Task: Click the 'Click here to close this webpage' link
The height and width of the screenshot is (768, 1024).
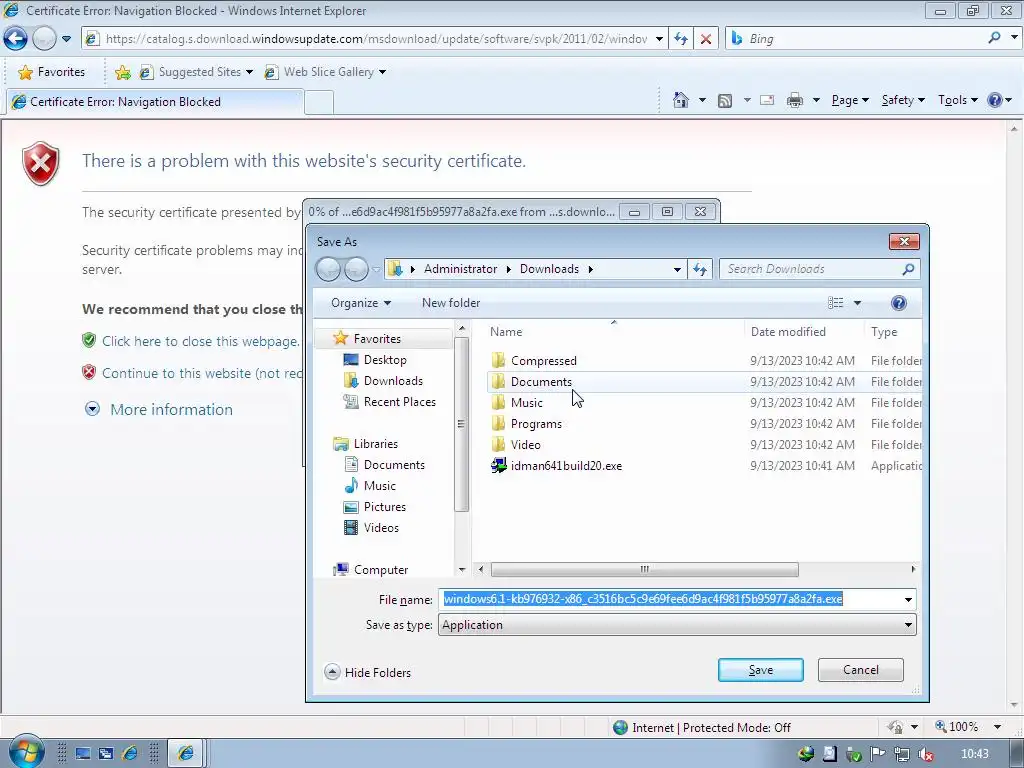Action: pyautogui.click(x=200, y=341)
